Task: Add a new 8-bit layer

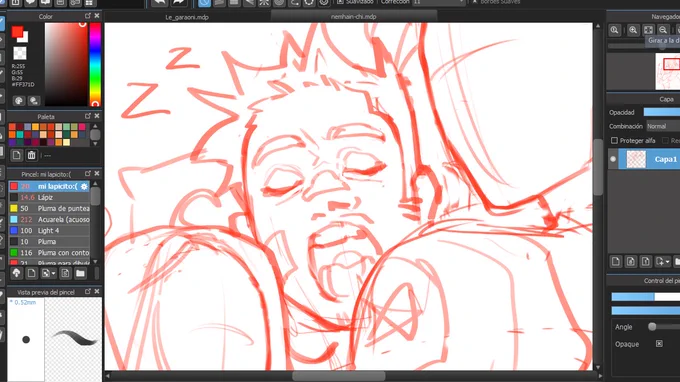Action: (x=631, y=261)
